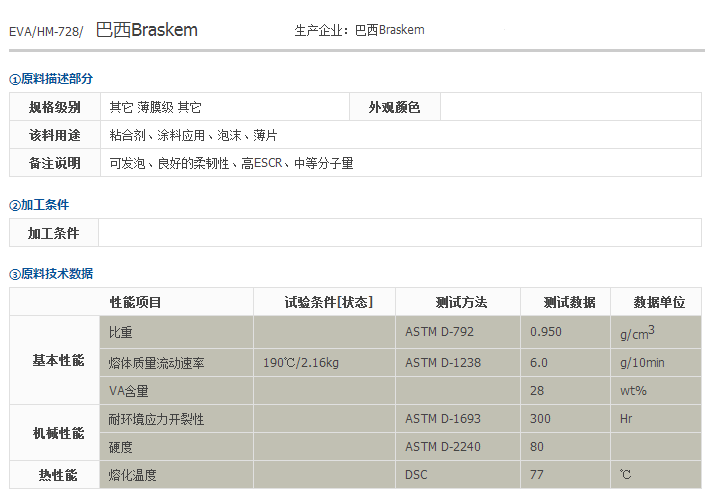Click the 试验条件[状态] column header
The width and height of the screenshot is (709, 498).
click(x=324, y=302)
